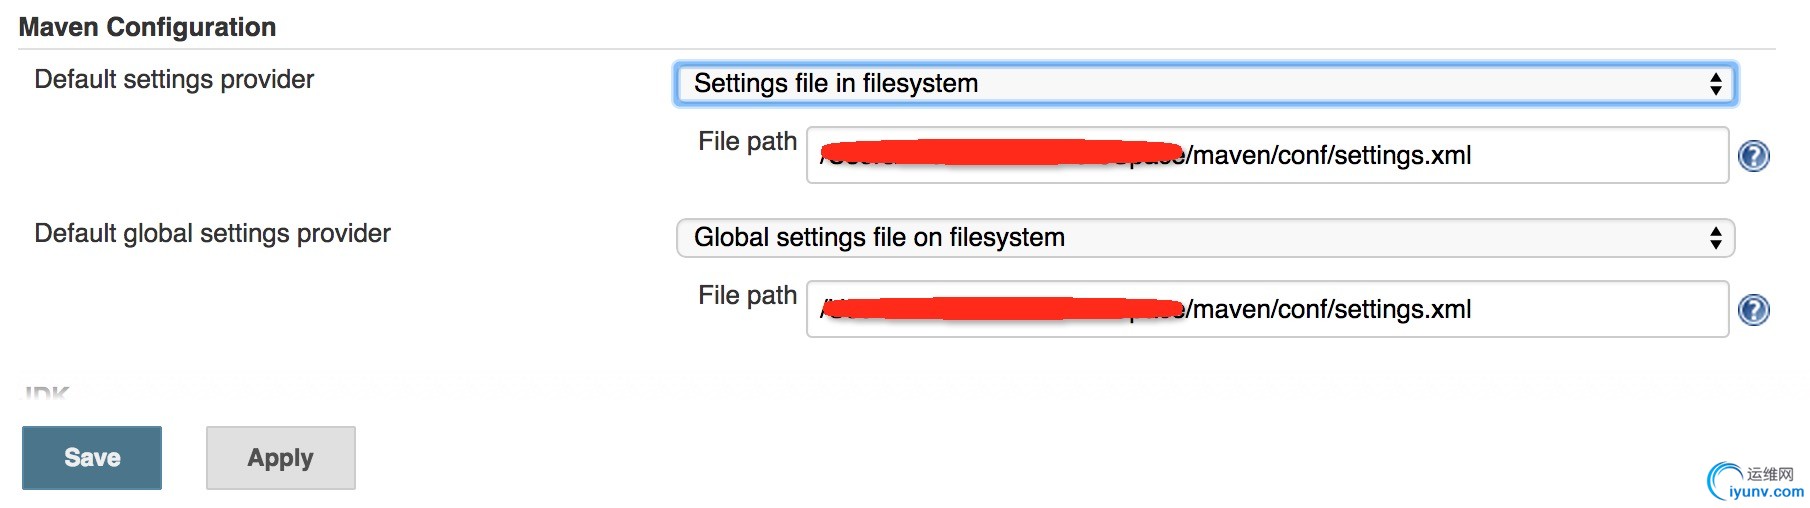Click the Maven Configuration section heading
This screenshot has width=1810, height=508.
(147, 27)
